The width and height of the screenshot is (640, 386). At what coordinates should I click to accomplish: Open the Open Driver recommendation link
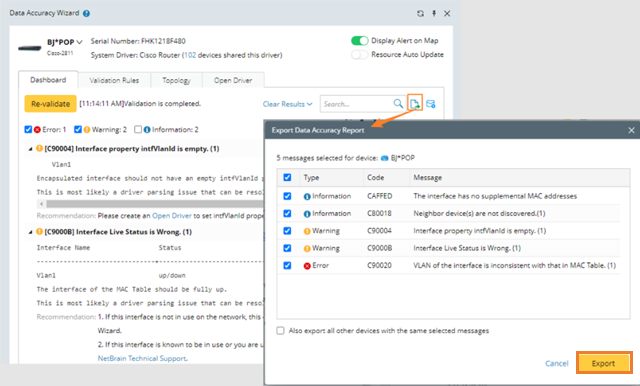click(171, 215)
